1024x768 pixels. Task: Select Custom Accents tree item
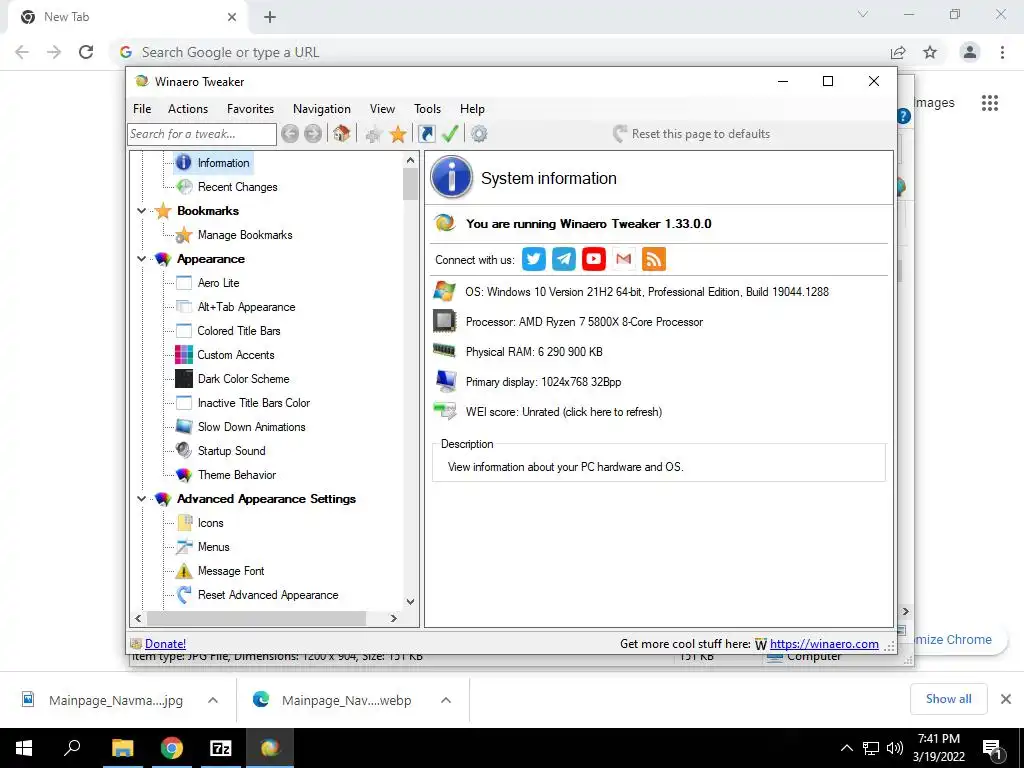(x=236, y=355)
